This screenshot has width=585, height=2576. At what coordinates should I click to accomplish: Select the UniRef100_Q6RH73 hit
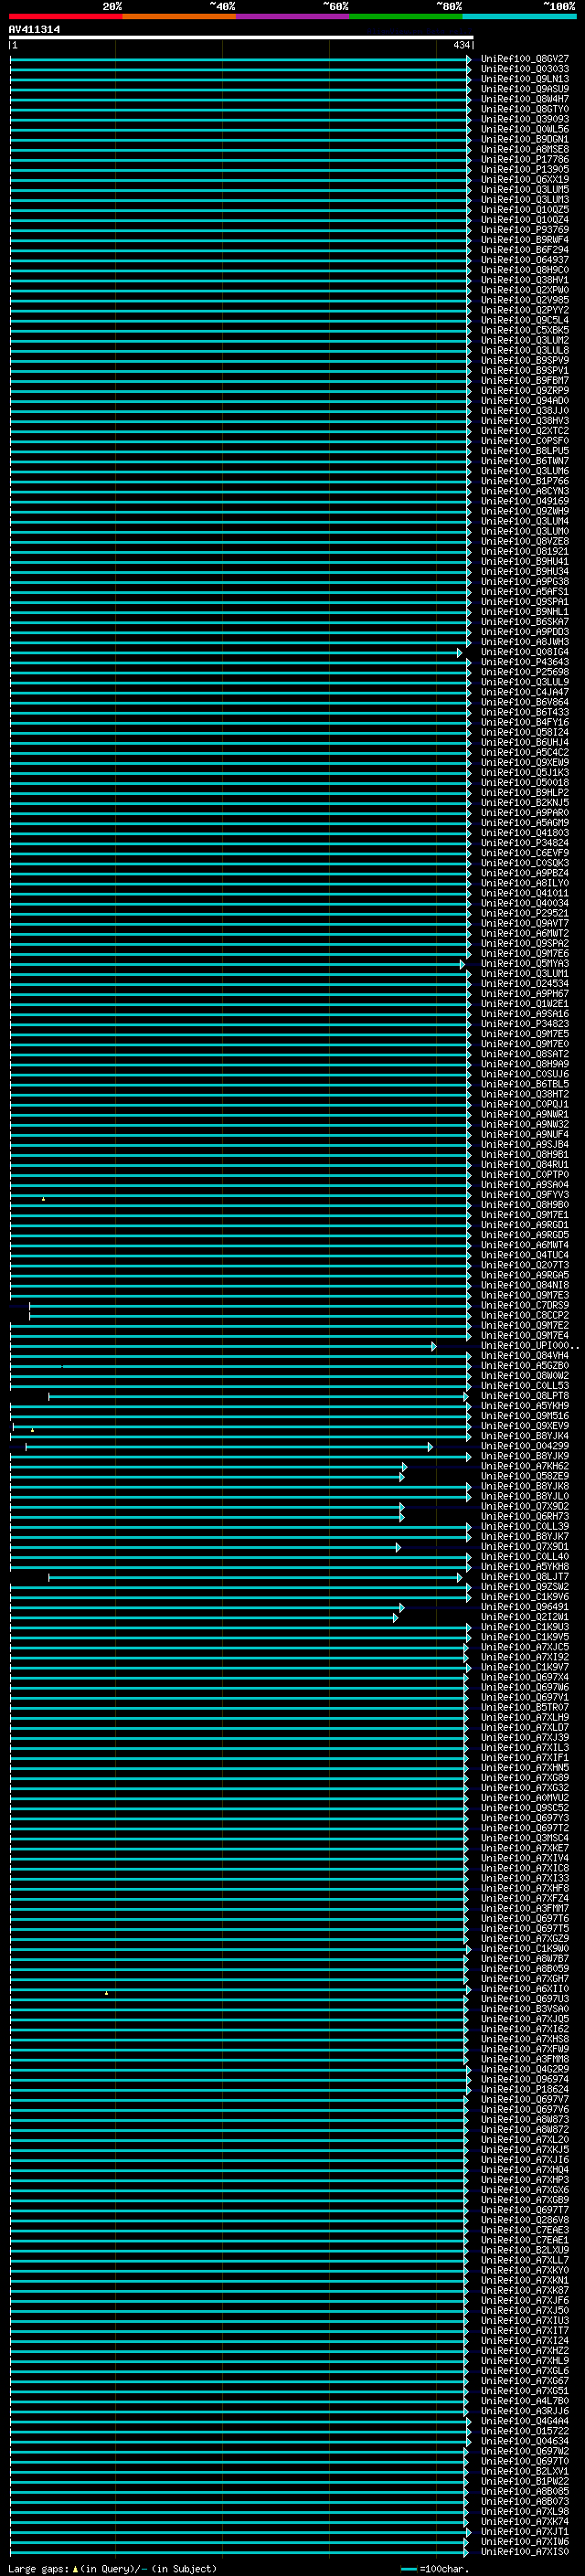coord(525,1516)
